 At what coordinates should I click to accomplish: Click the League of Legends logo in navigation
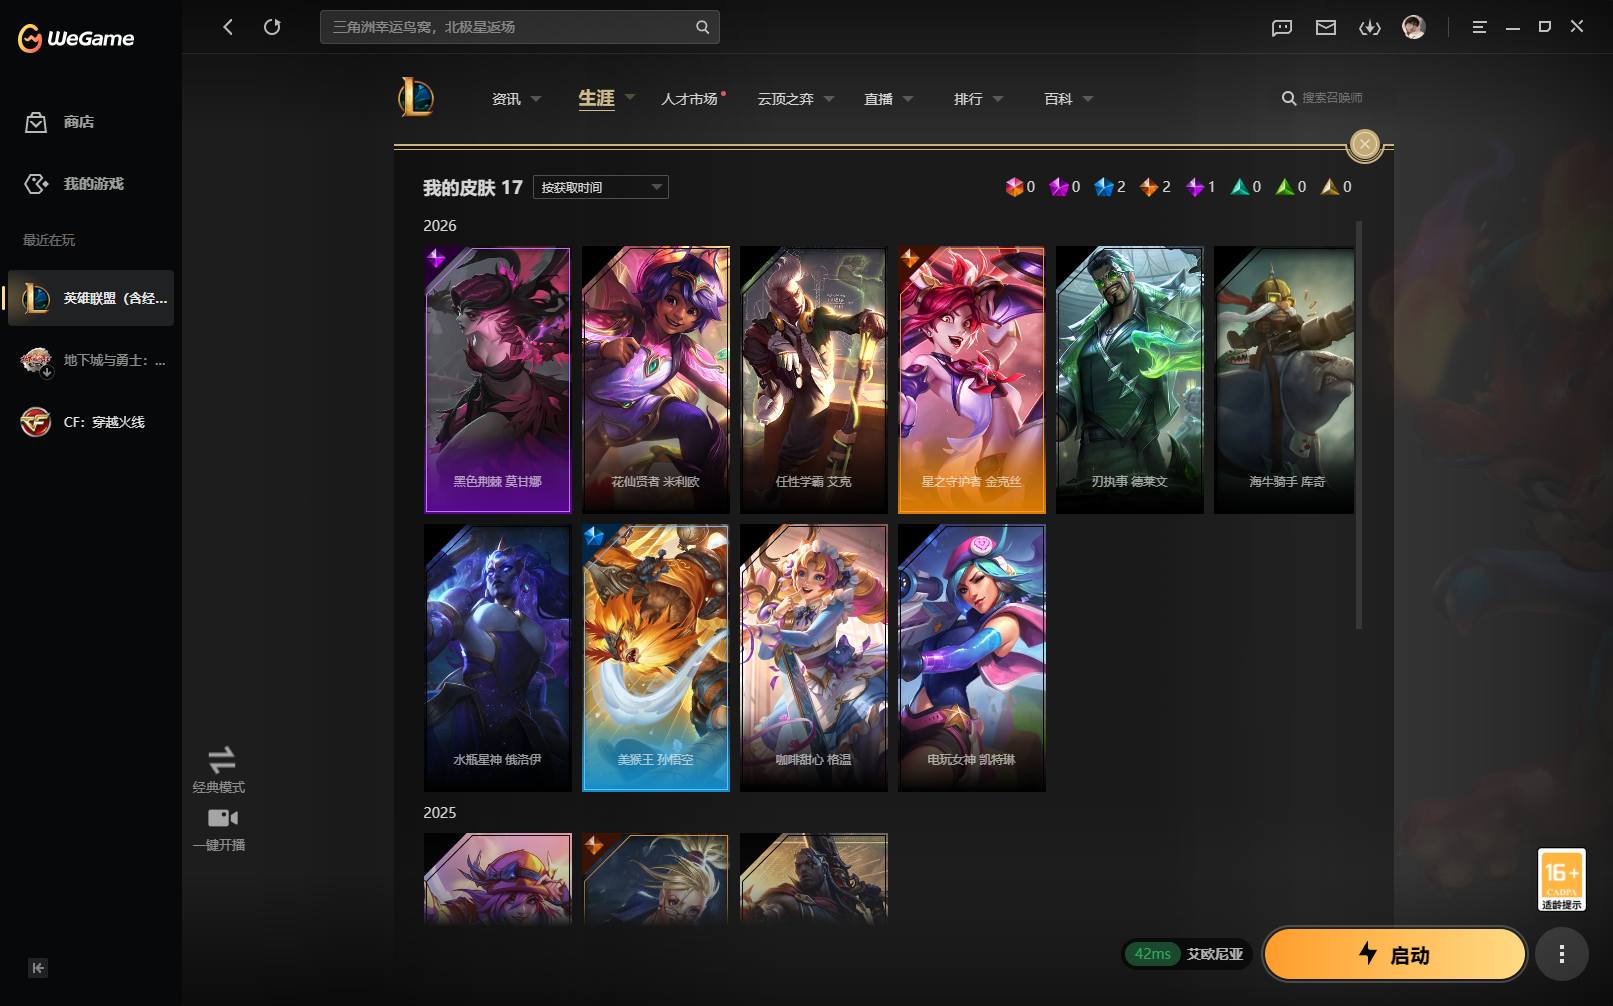[415, 97]
